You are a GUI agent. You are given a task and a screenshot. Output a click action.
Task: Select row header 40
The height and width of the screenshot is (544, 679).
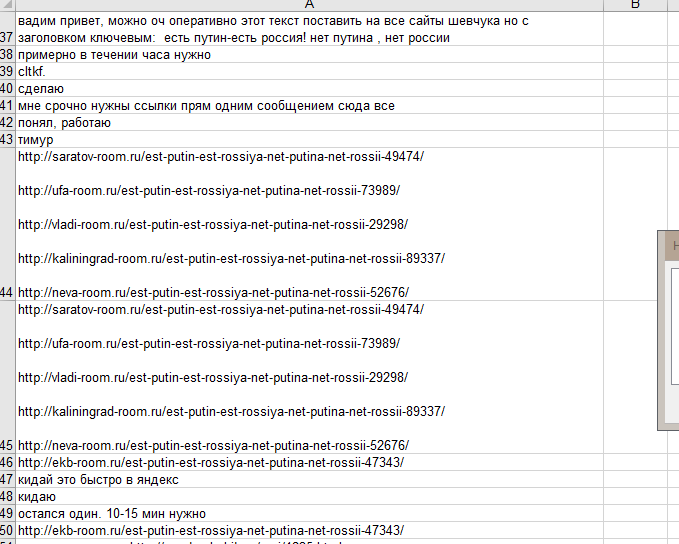[7, 88]
